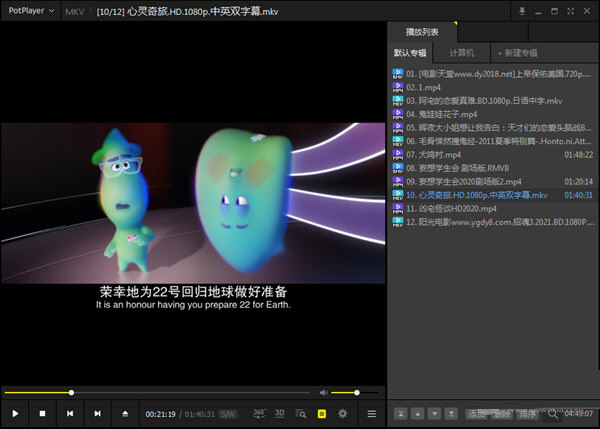
Task: Toggle 360-degree video mode
Action: [259, 413]
